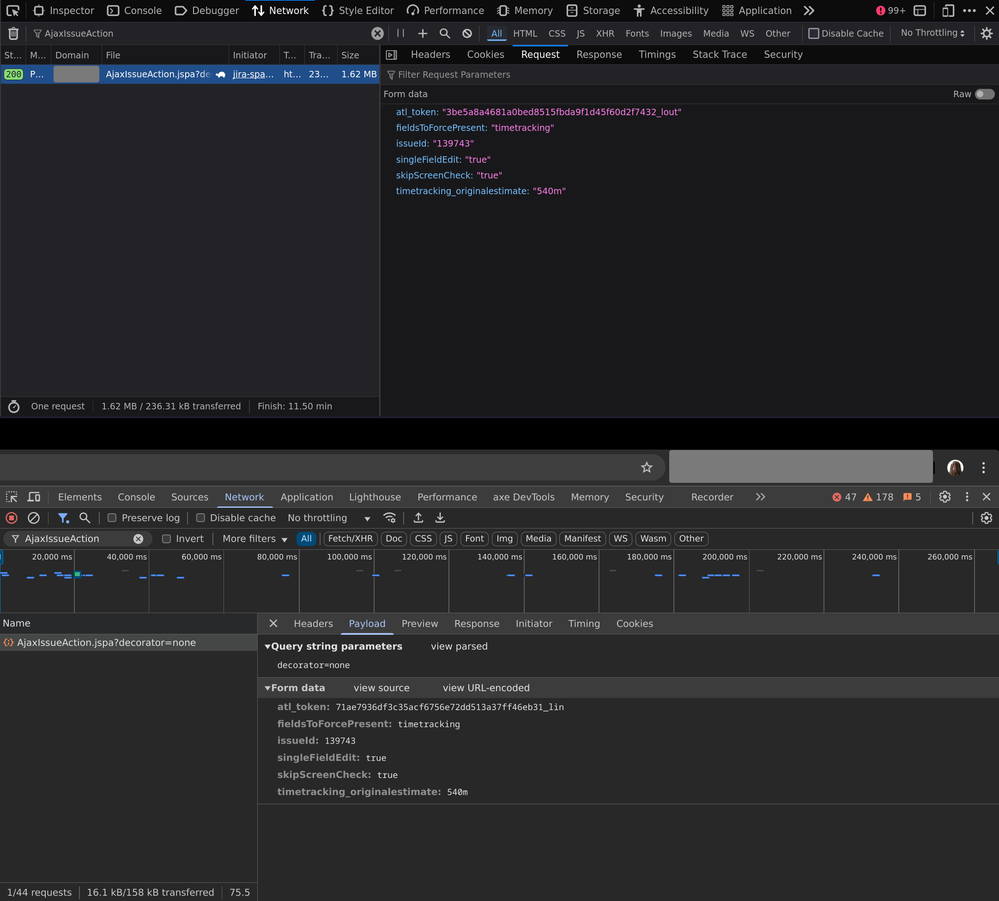Expand the More filters dropdown

254,539
